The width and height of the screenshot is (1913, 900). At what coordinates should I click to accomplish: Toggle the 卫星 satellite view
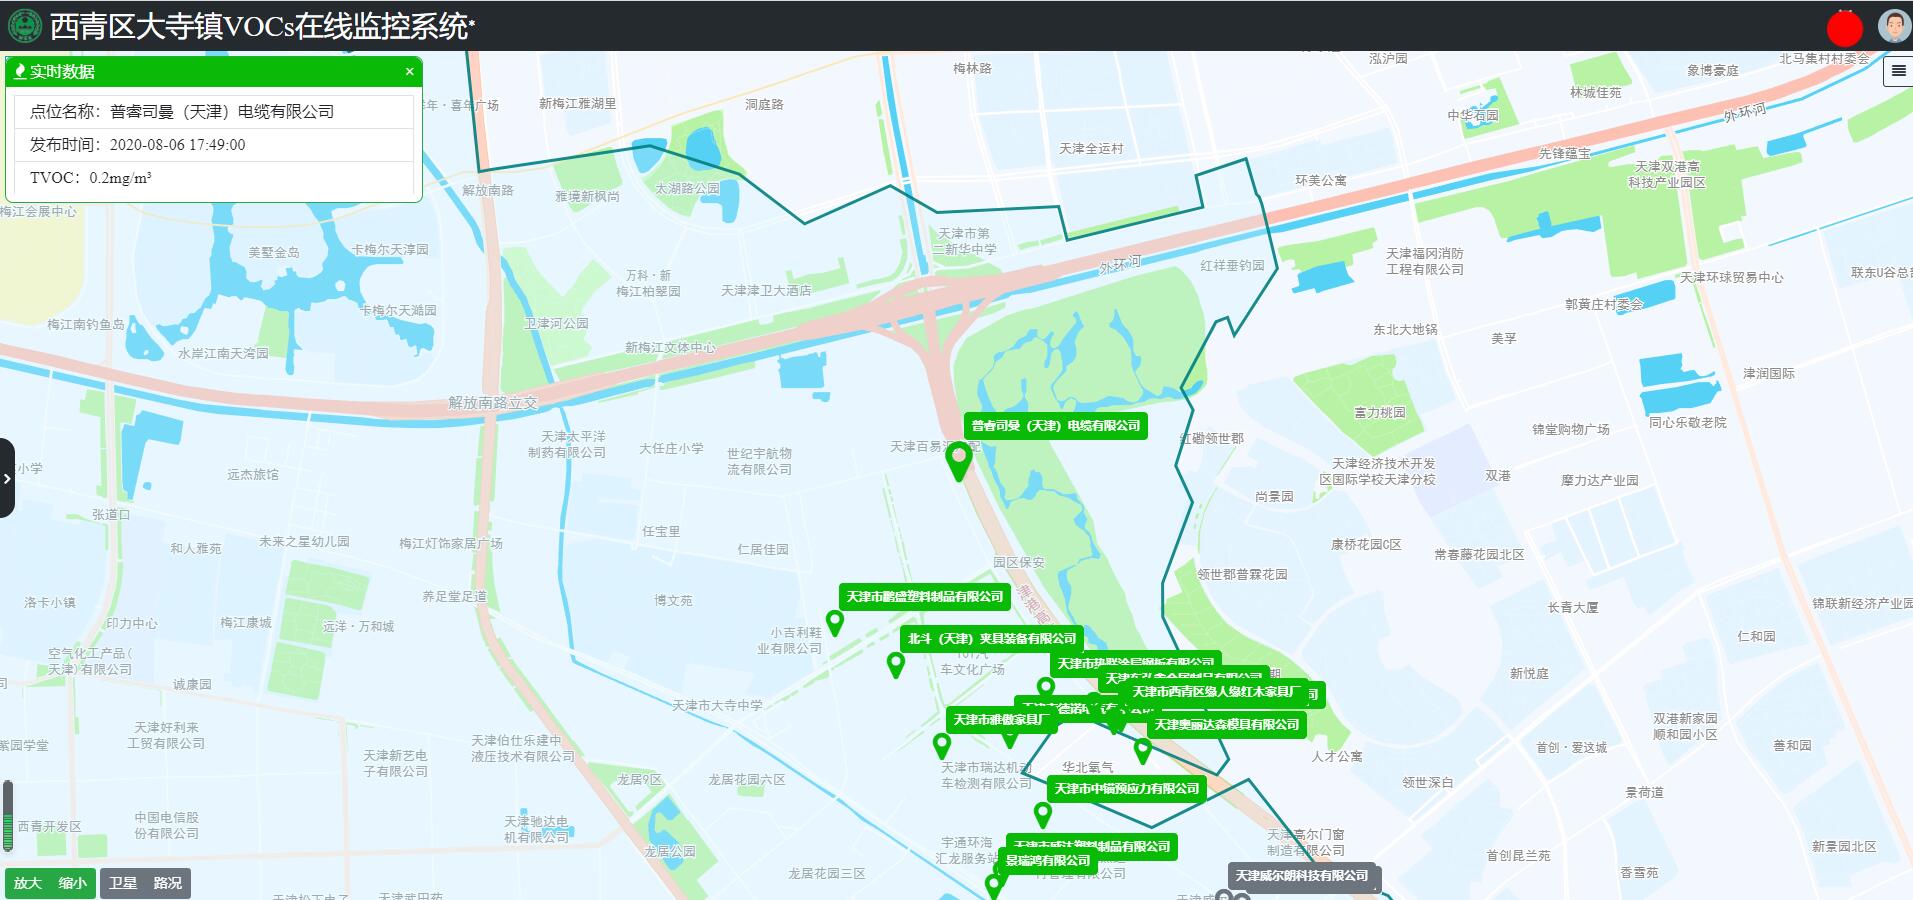(123, 883)
